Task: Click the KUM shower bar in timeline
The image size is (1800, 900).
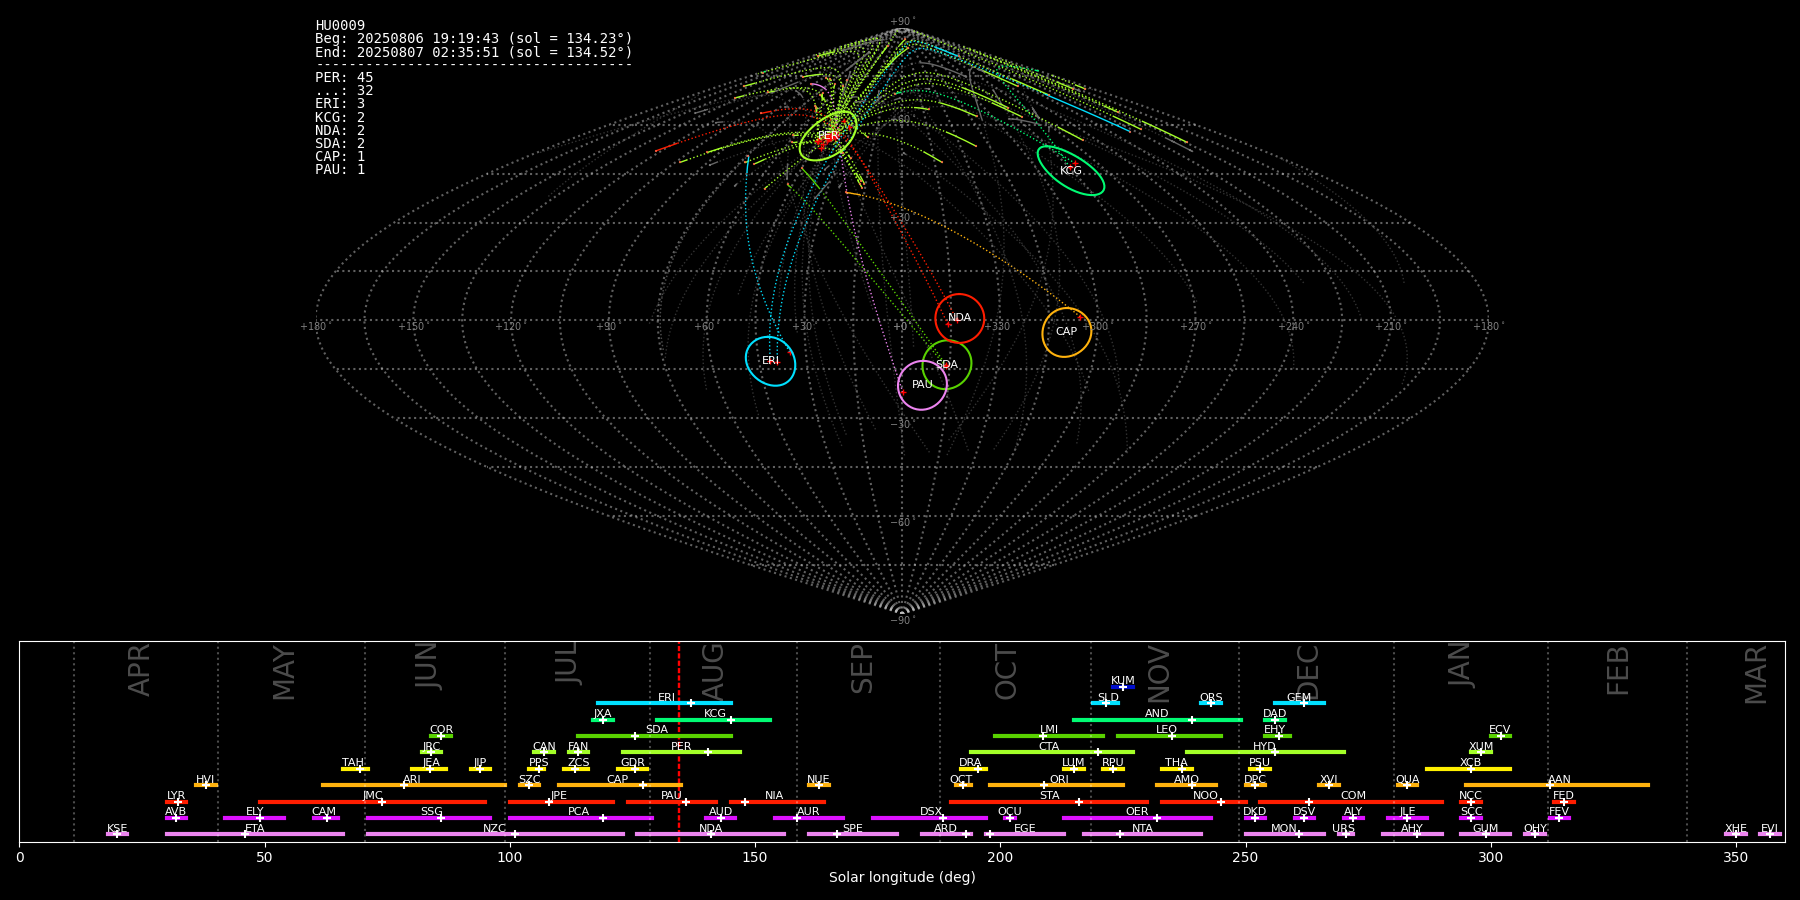Action: 1123,687
